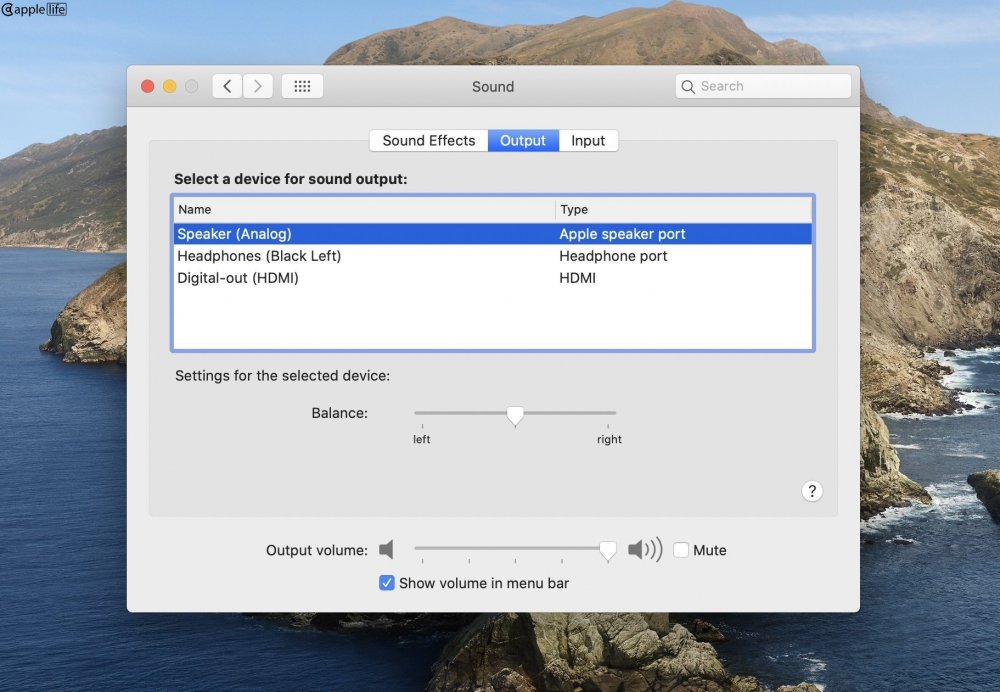Open the Input tab
The width and height of the screenshot is (1000, 692).
click(588, 140)
